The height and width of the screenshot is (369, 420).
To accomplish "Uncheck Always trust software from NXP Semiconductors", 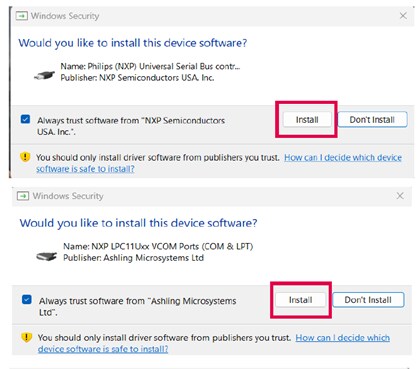I will [x=25, y=119].
